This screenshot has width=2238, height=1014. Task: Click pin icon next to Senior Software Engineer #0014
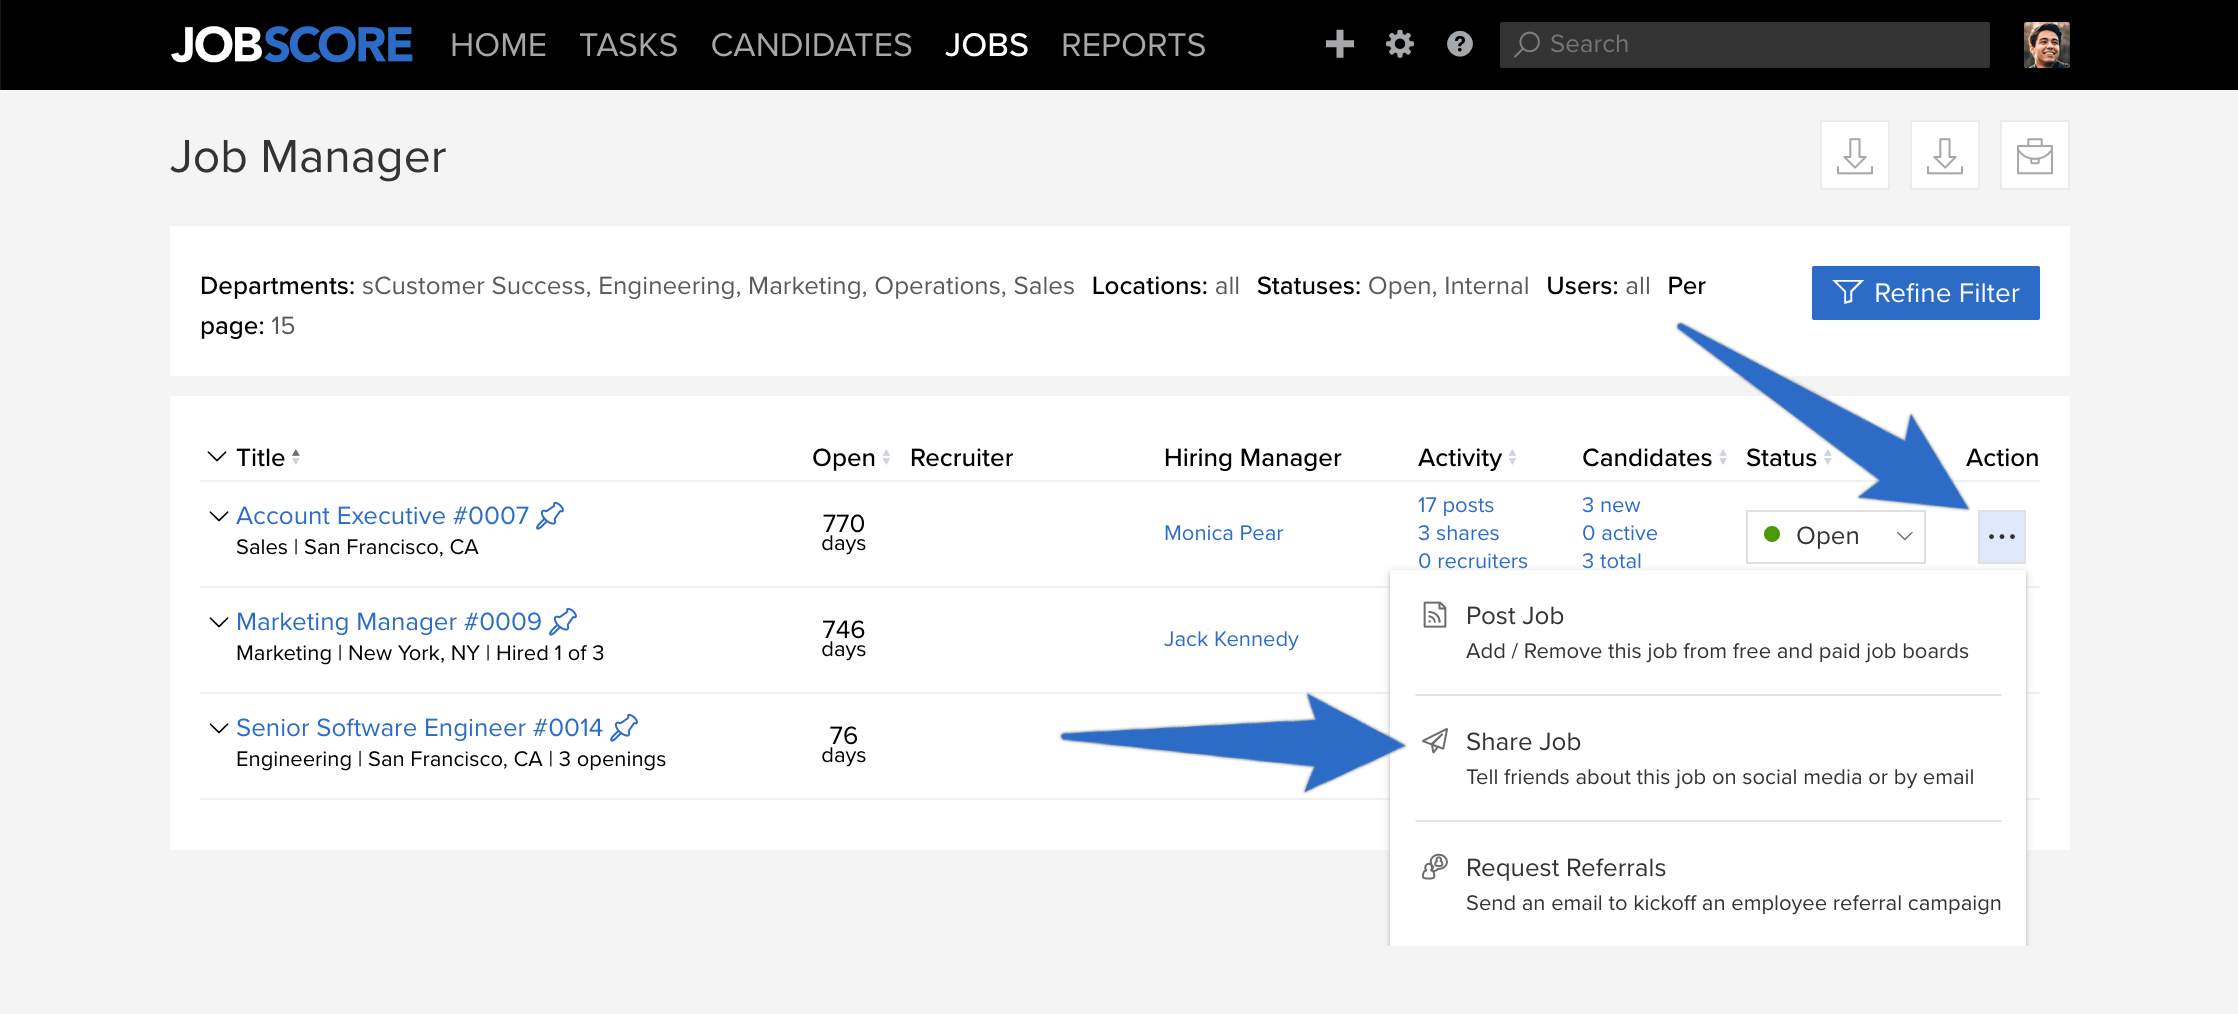pyautogui.click(x=624, y=727)
